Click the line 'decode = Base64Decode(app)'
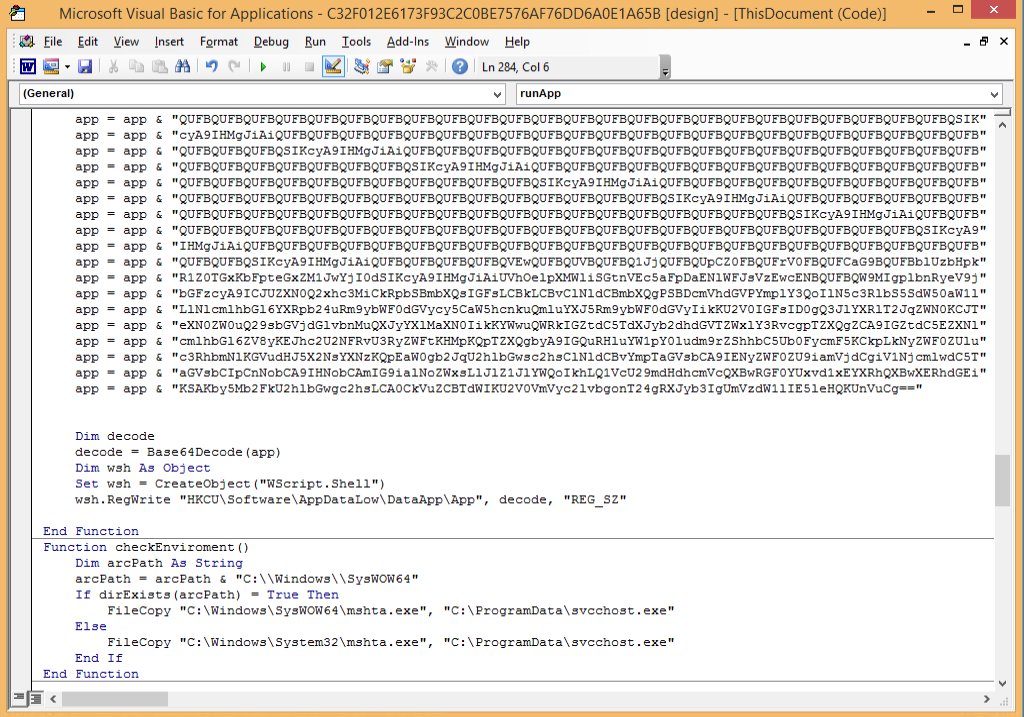This screenshot has width=1024, height=717. (x=178, y=452)
